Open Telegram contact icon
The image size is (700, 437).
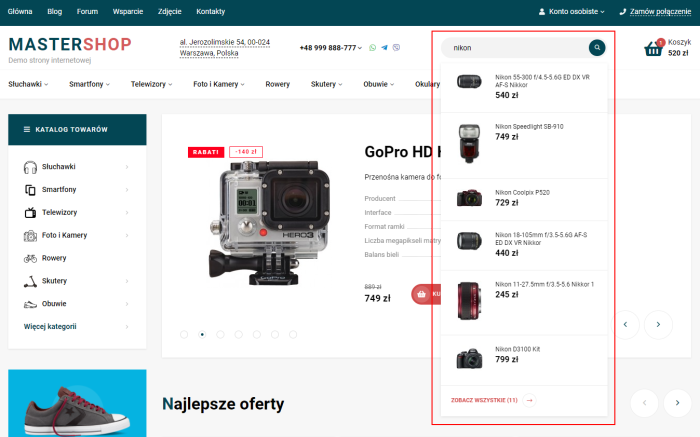pos(384,48)
